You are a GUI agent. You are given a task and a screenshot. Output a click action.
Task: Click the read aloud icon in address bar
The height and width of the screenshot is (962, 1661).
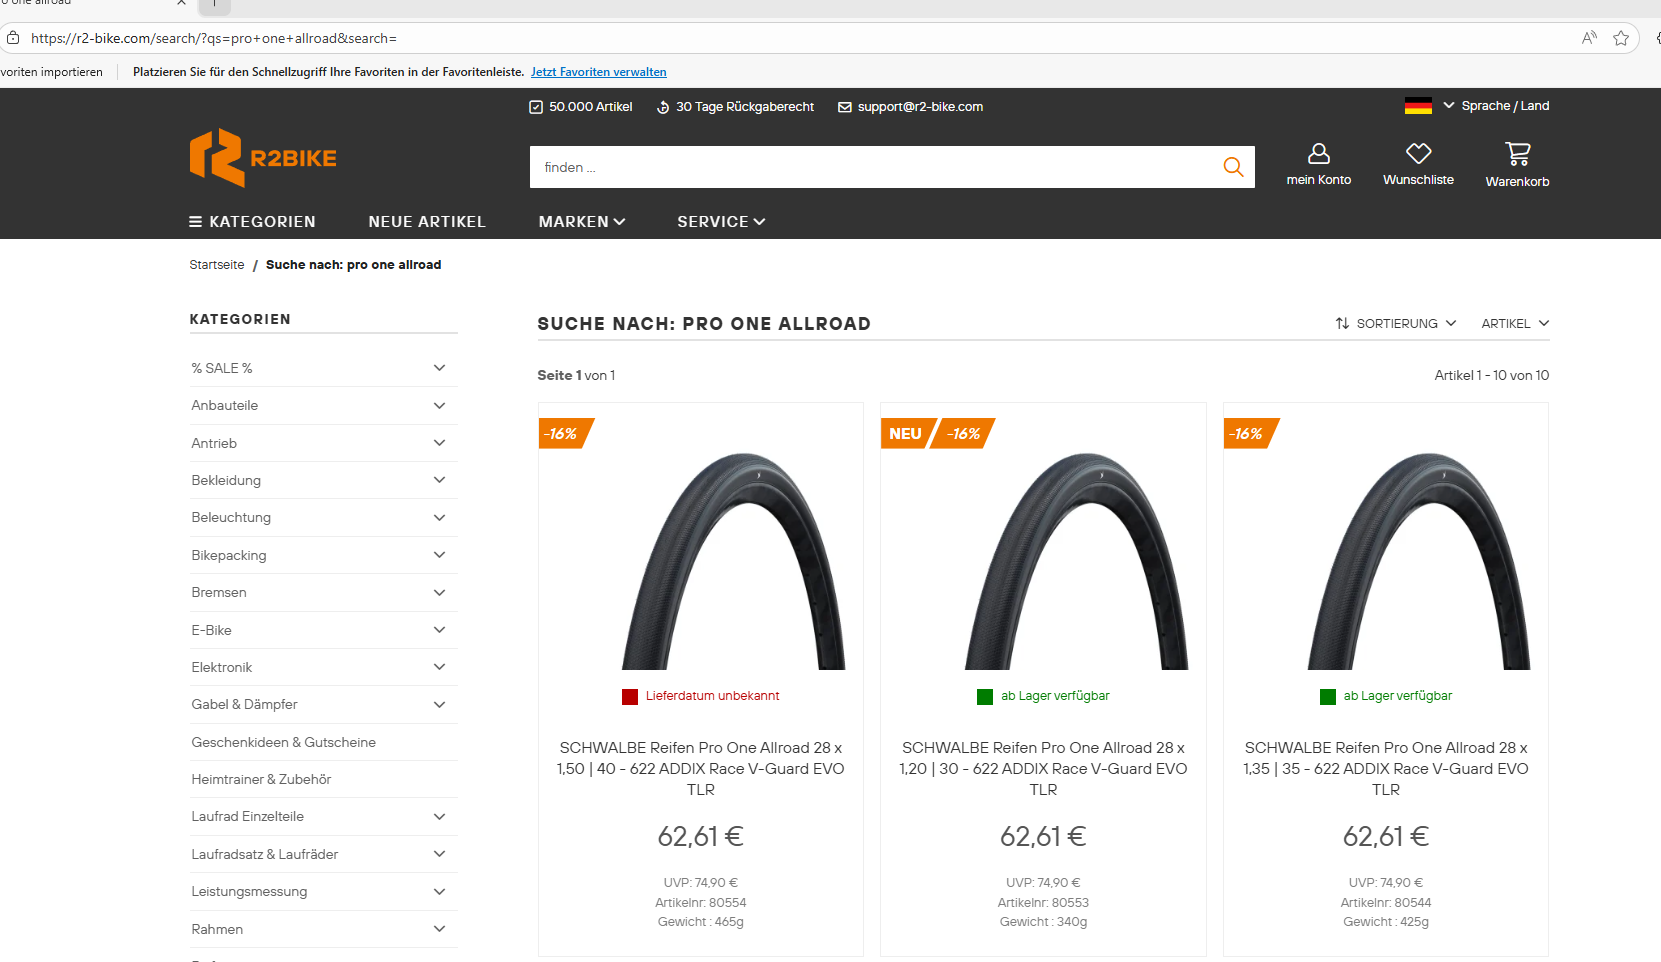1589,38
